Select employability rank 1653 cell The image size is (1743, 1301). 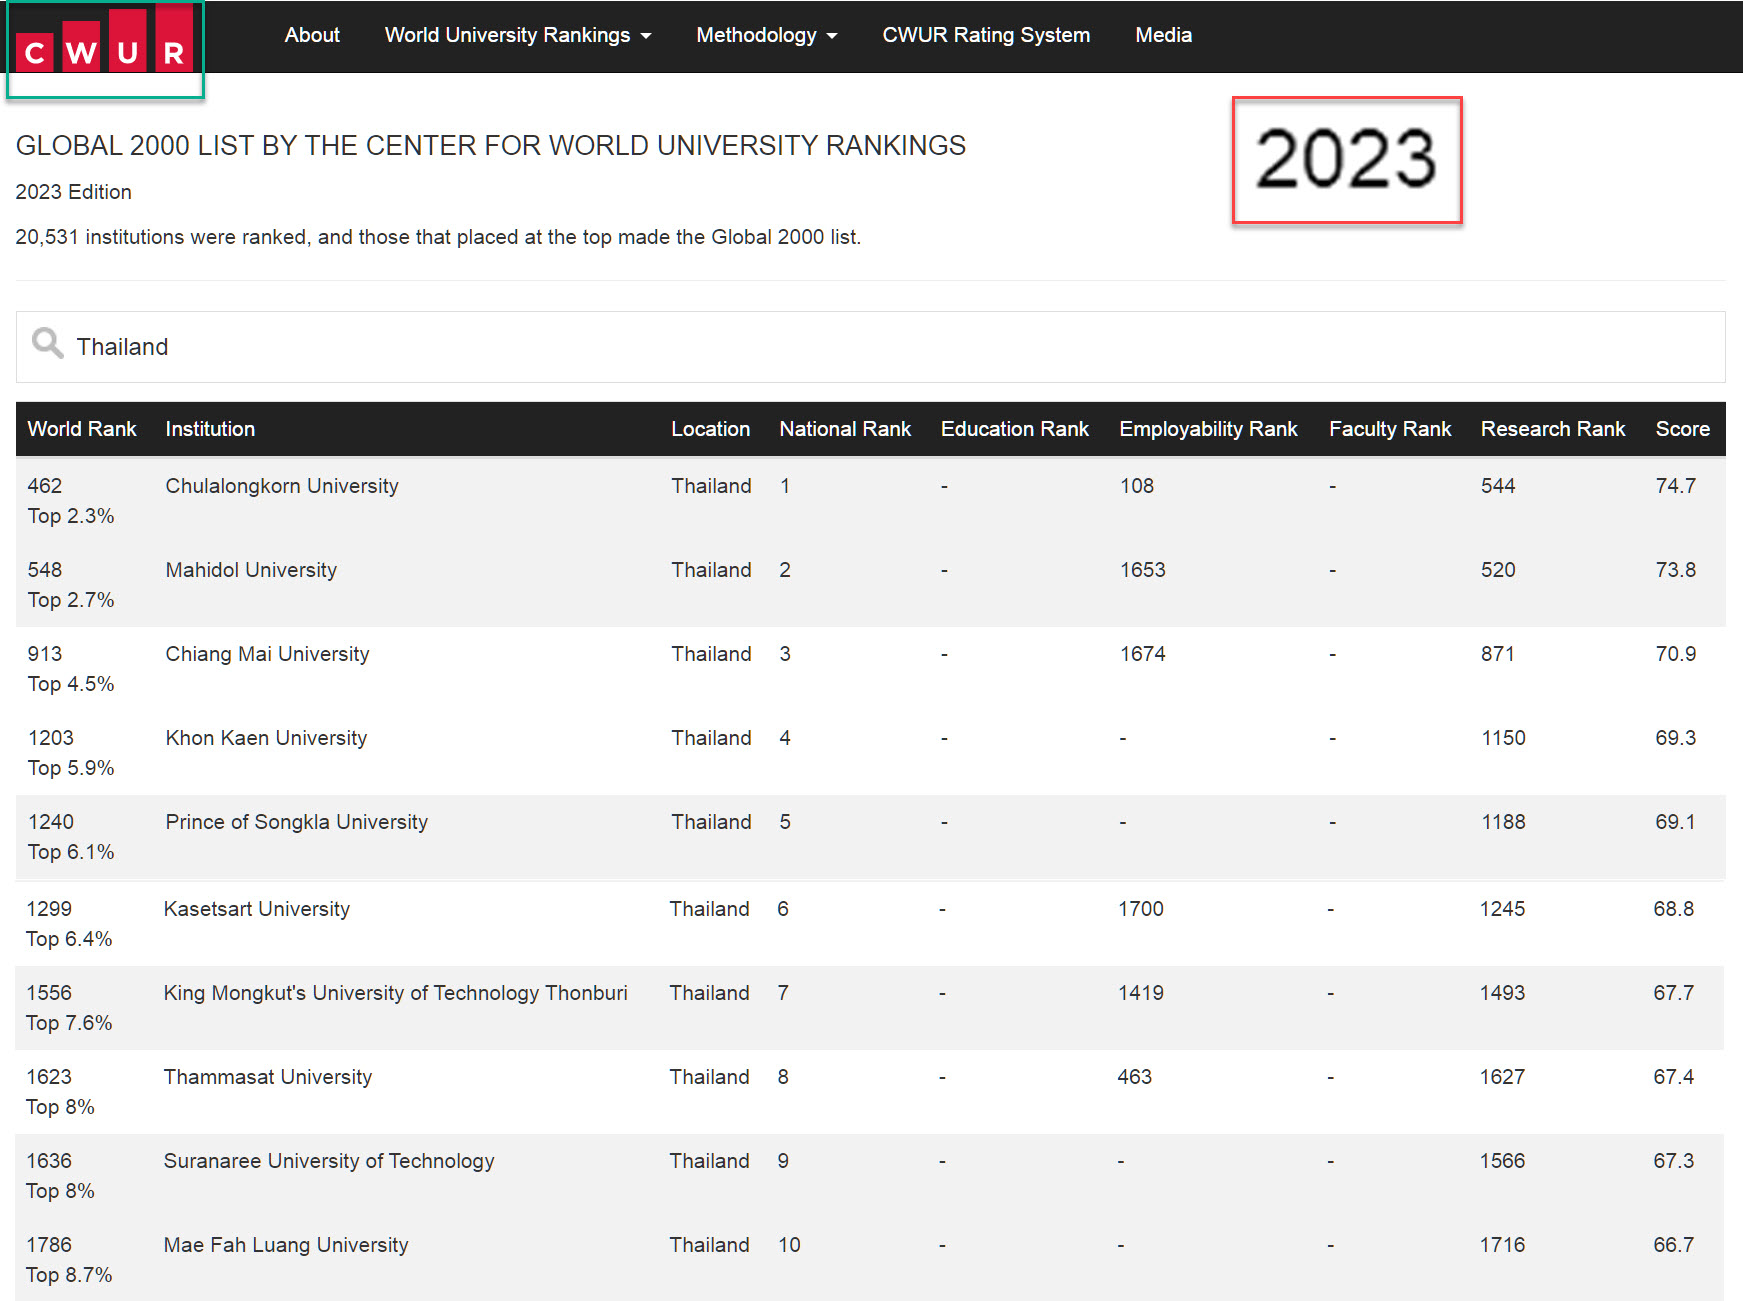click(1143, 570)
